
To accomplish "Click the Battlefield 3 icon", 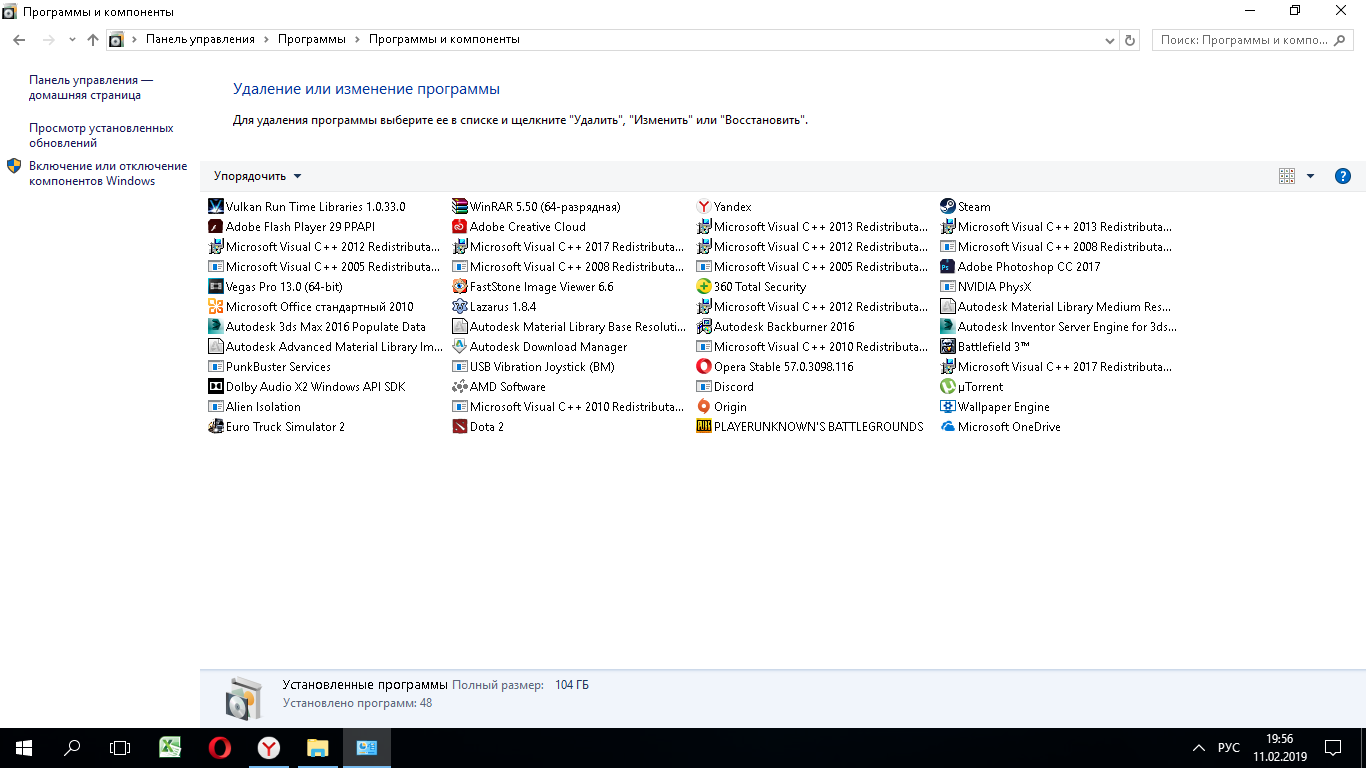I will tap(948, 347).
